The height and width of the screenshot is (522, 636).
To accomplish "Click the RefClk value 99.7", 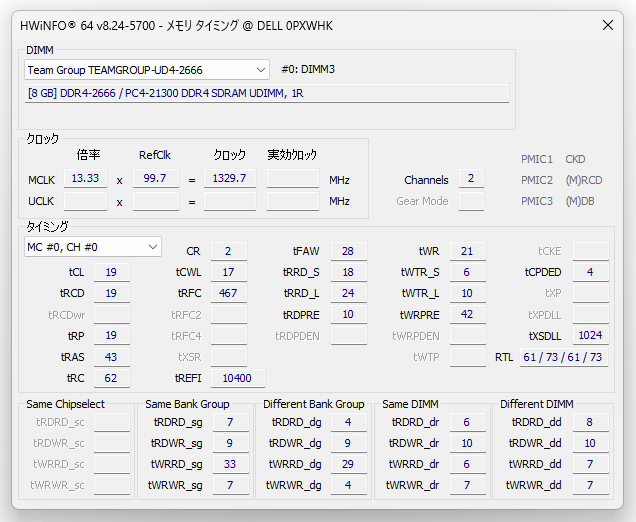I will [x=156, y=178].
